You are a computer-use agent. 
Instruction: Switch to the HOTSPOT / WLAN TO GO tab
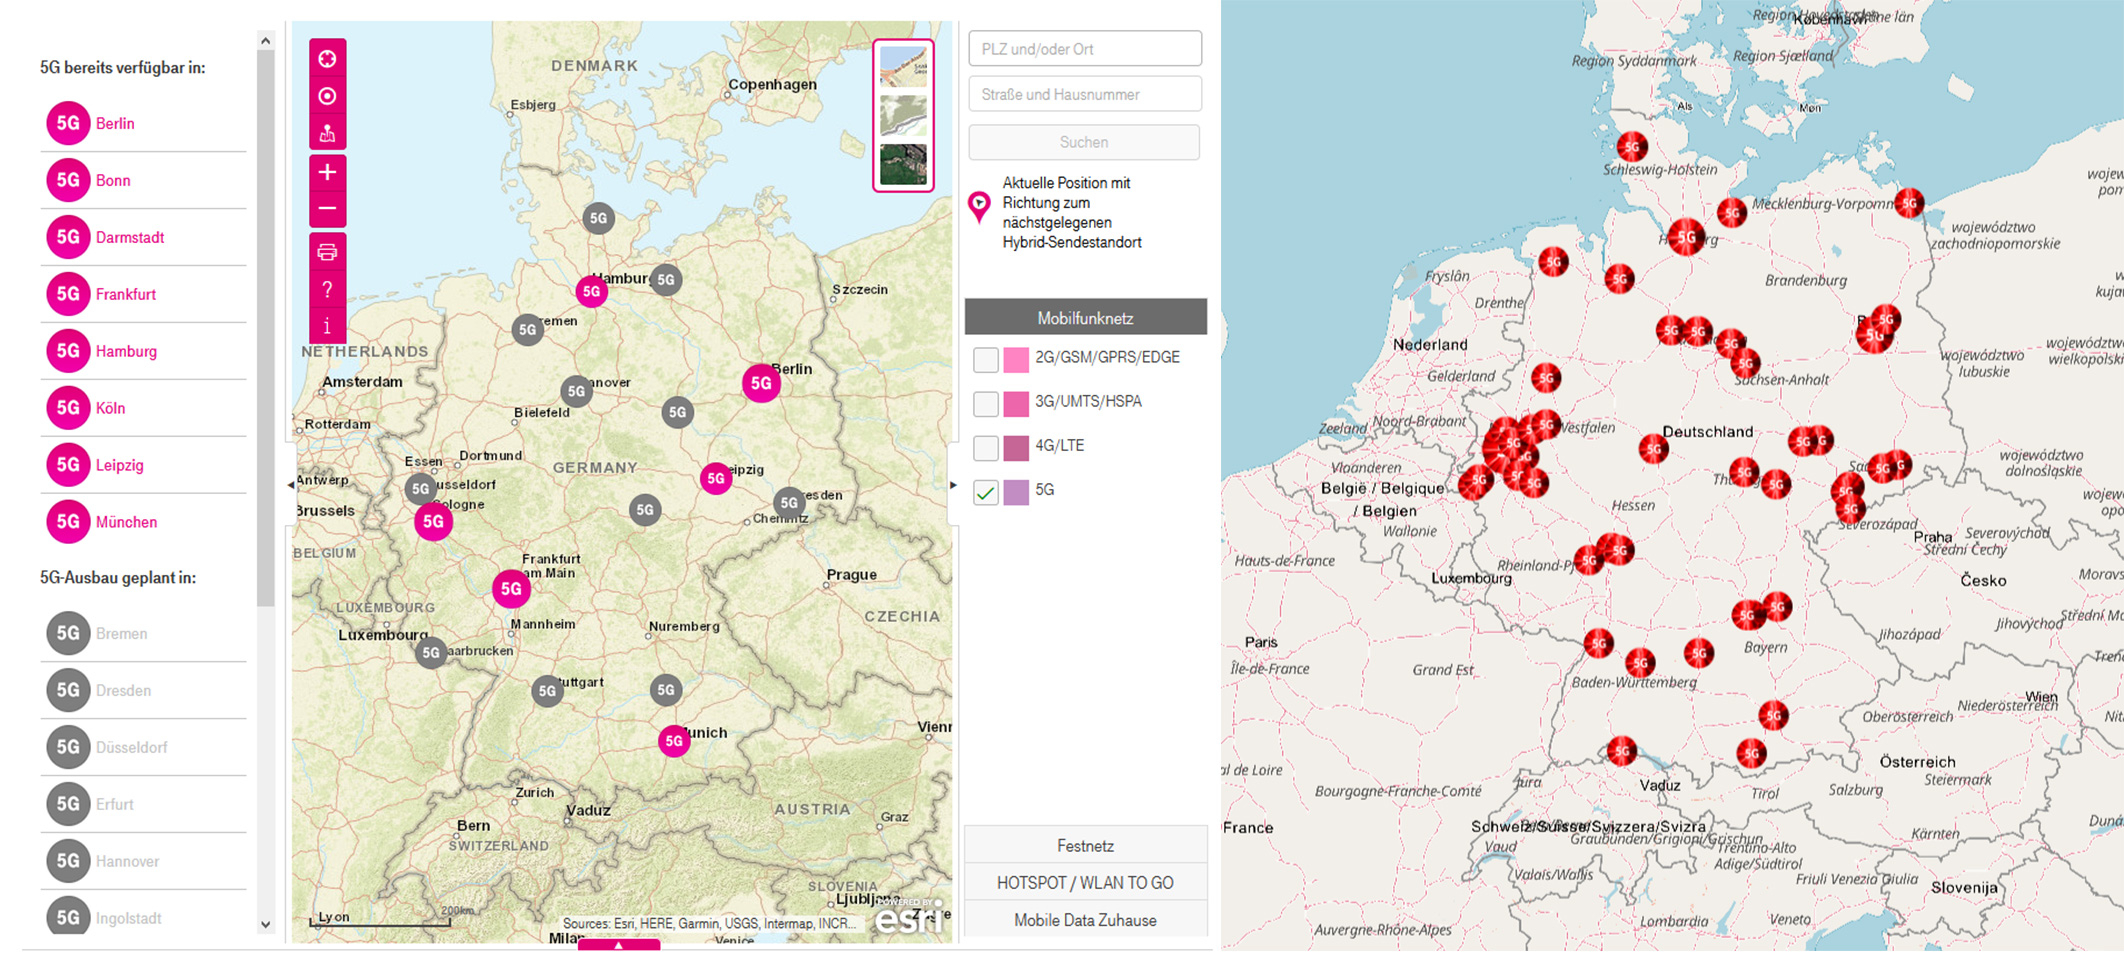pos(1085,883)
